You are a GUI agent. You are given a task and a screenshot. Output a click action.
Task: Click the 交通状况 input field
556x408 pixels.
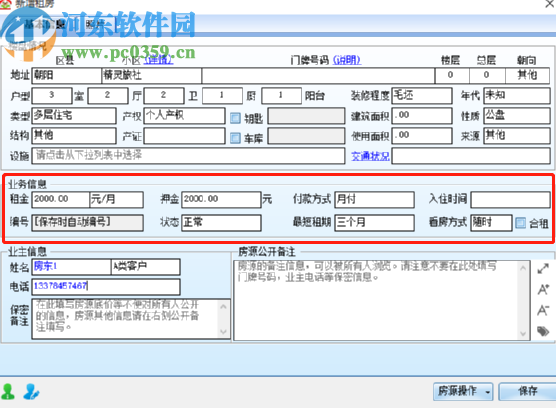[x=471, y=156]
